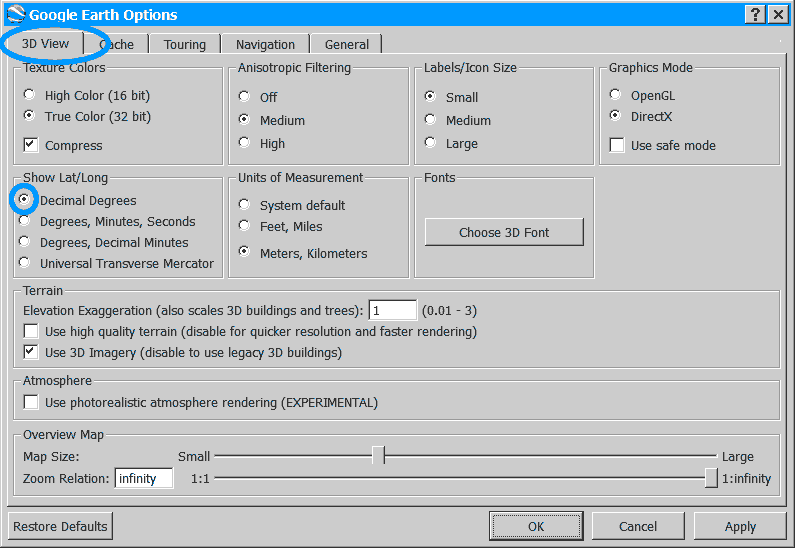Go to the General tab
Screen dimensions: 795x548
[346, 44]
